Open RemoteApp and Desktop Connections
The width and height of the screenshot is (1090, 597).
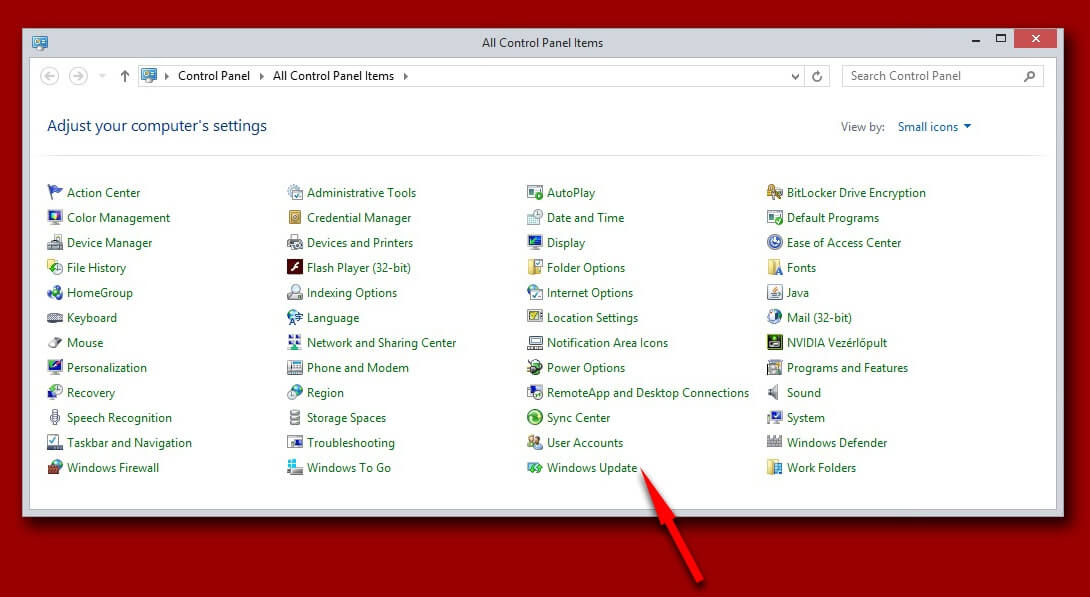(x=648, y=393)
